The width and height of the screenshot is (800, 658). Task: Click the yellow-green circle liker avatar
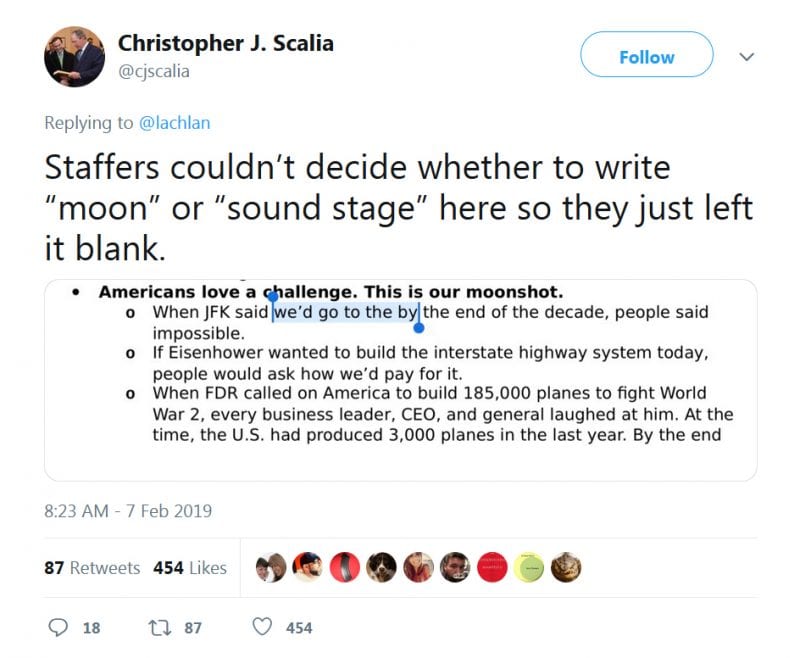coord(531,567)
